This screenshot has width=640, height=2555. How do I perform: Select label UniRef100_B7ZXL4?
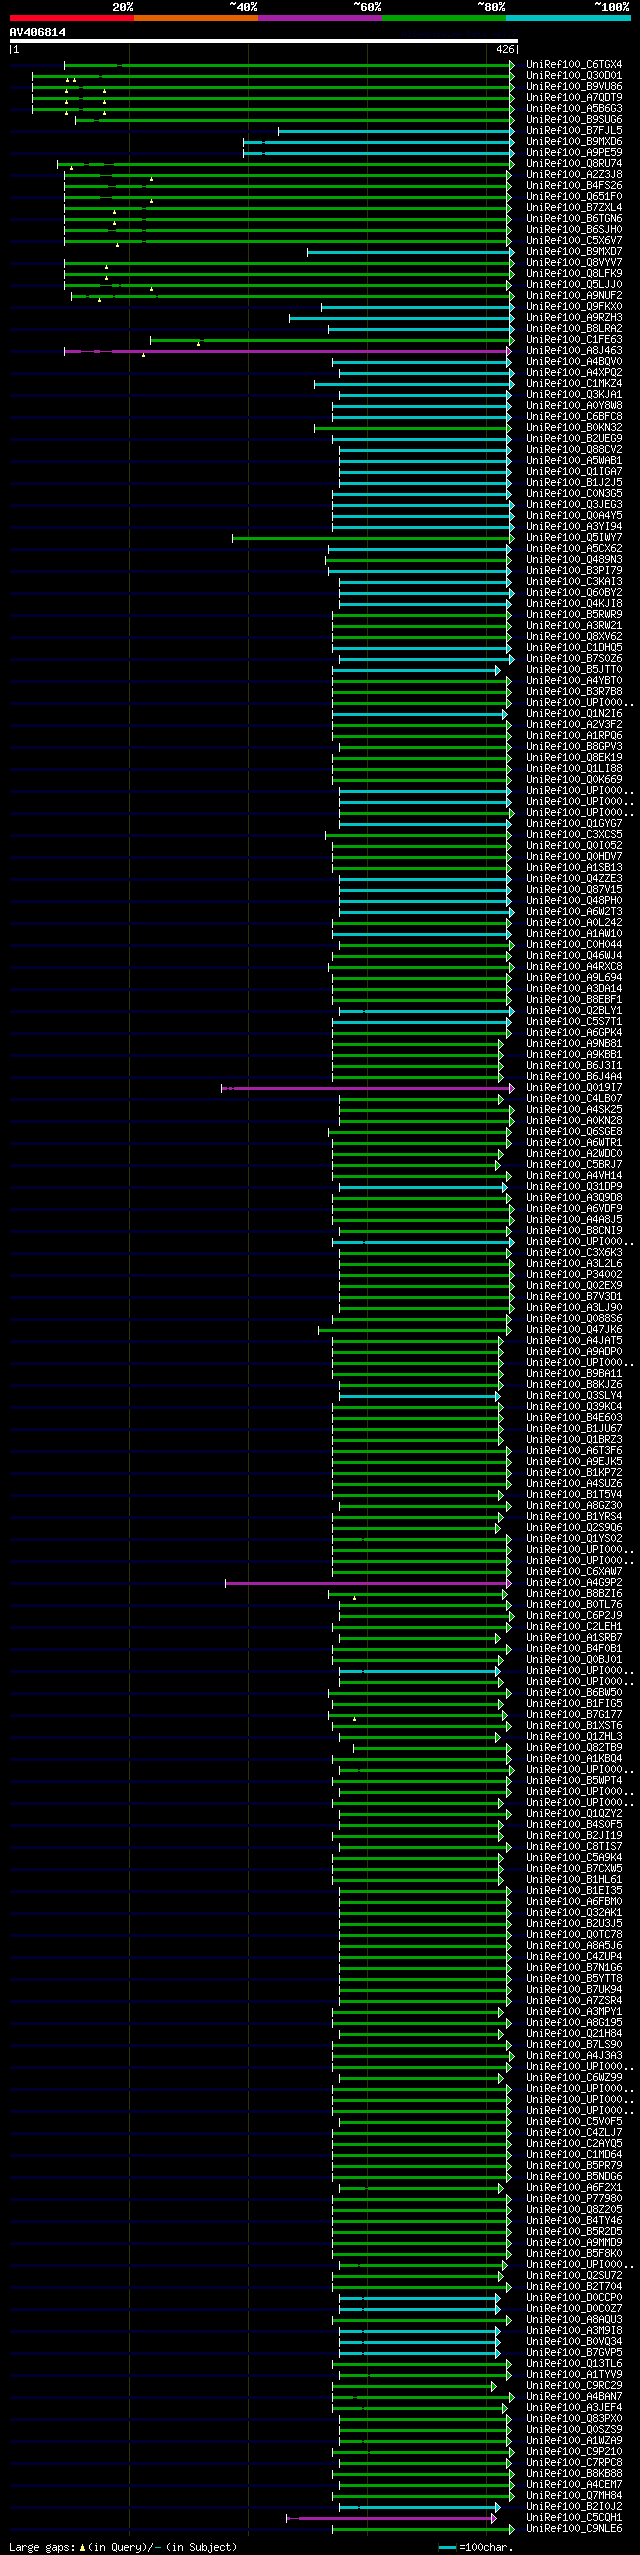click(x=574, y=208)
